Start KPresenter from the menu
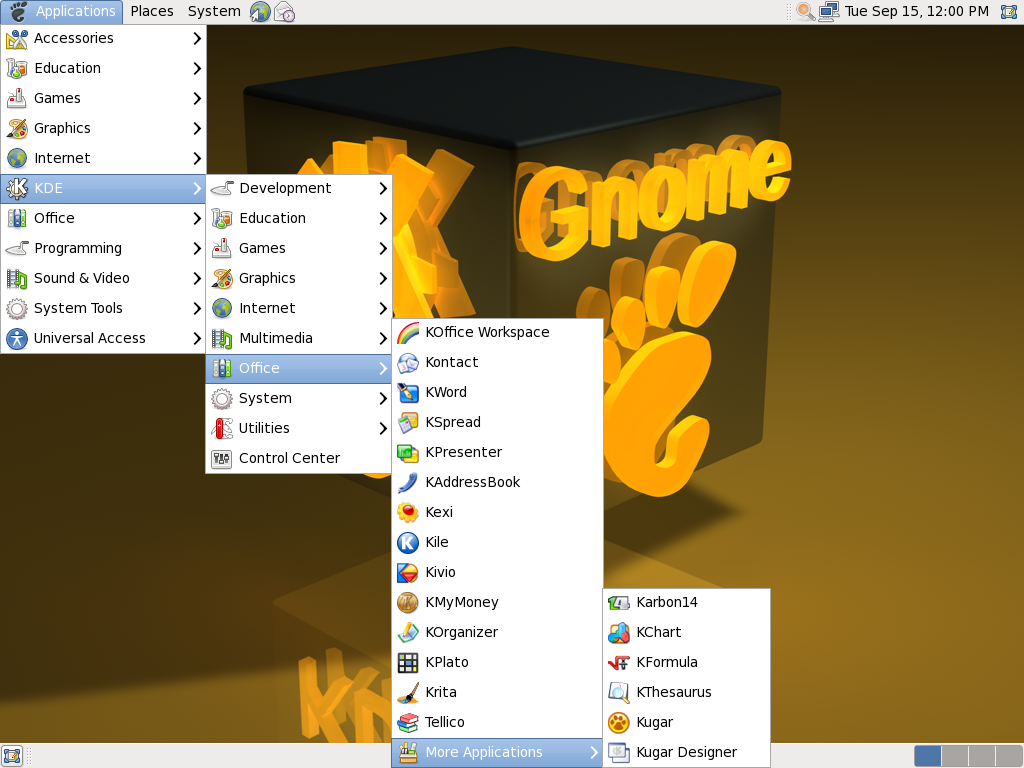Image resolution: width=1024 pixels, height=768 pixels. coord(496,452)
